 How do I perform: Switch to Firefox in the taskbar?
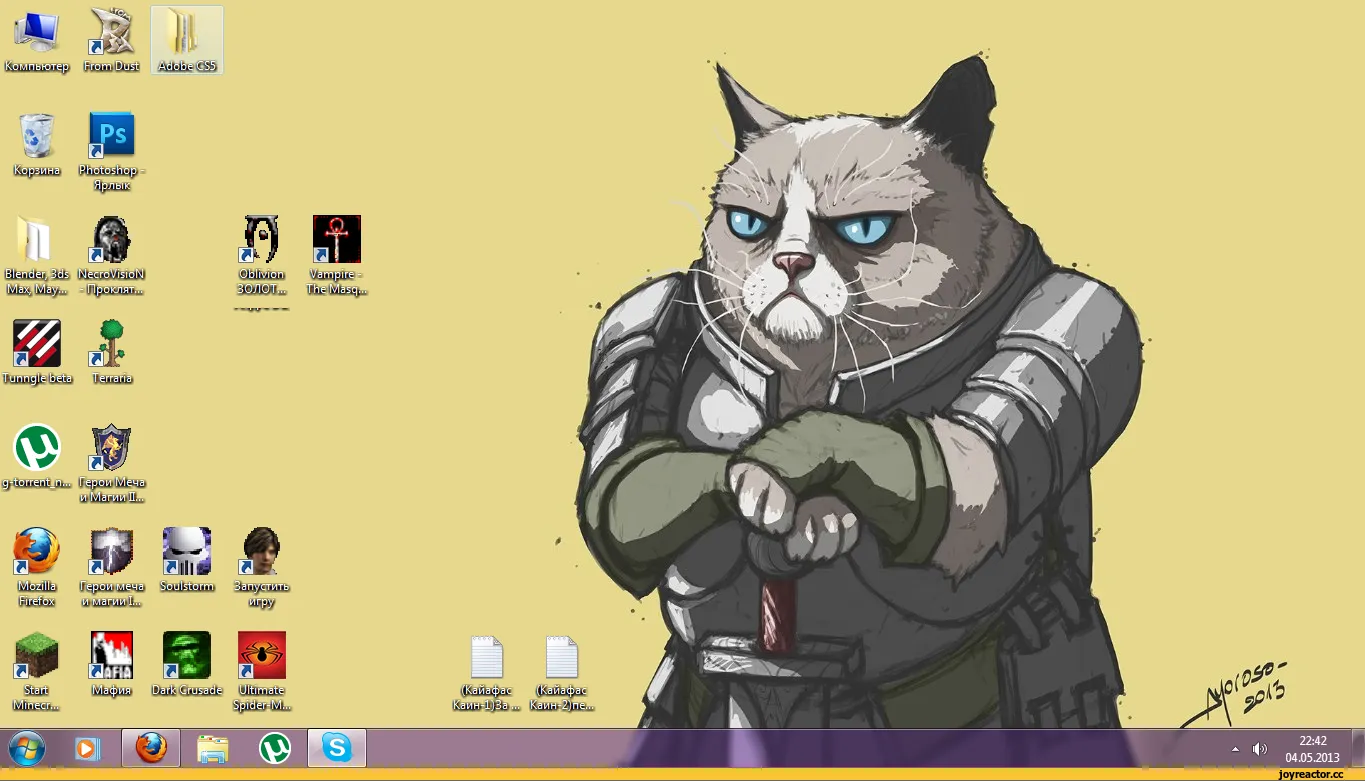pos(151,748)
